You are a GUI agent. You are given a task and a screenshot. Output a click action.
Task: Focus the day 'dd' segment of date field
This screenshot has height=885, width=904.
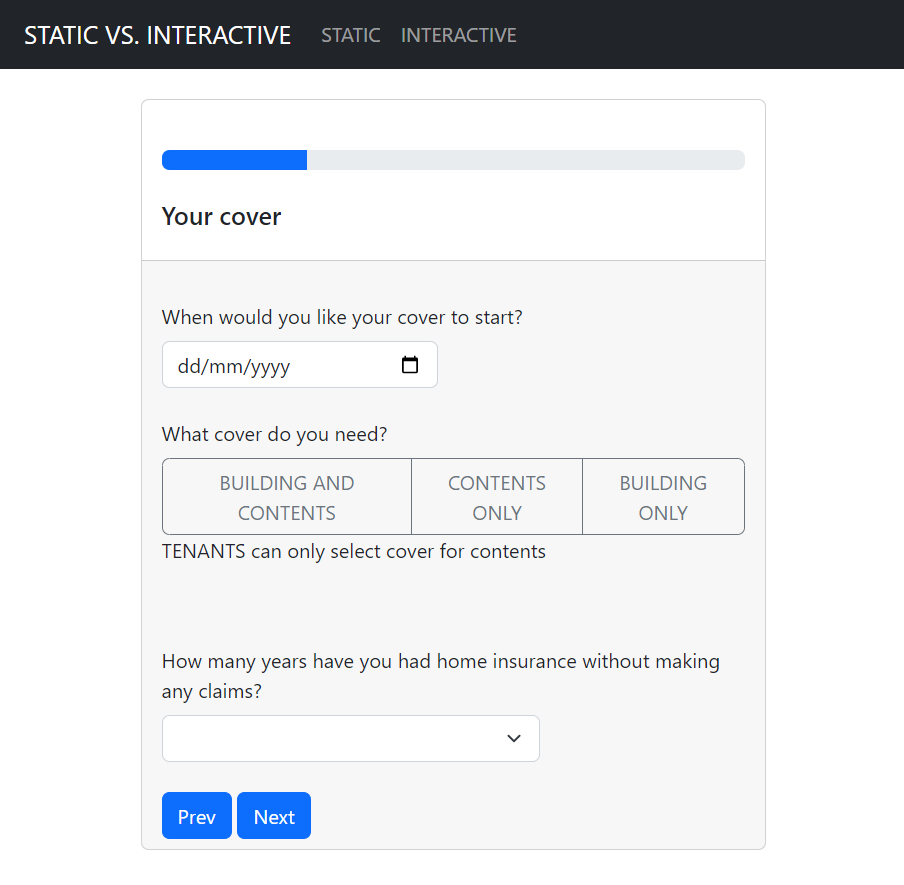(188, 366)
